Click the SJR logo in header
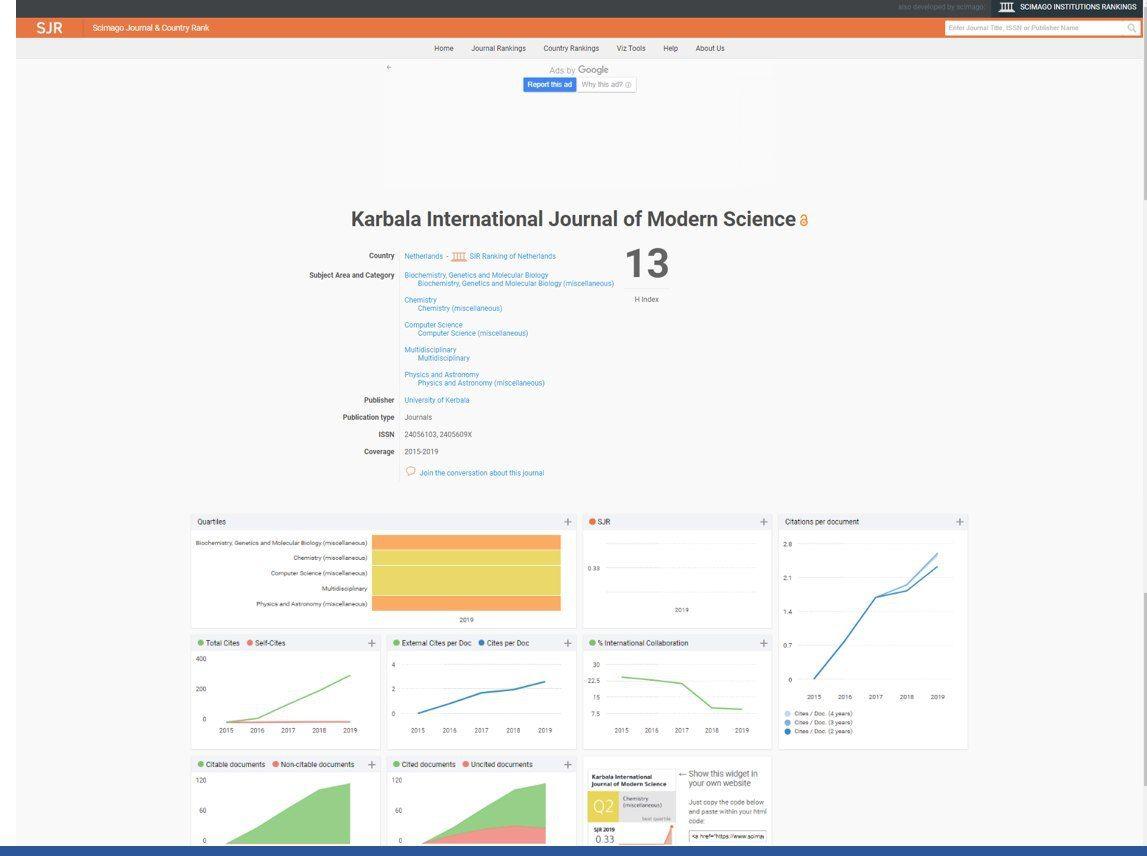Image resolution: width=1147 pixels, height=856 pixels. [x=49, y=28]
